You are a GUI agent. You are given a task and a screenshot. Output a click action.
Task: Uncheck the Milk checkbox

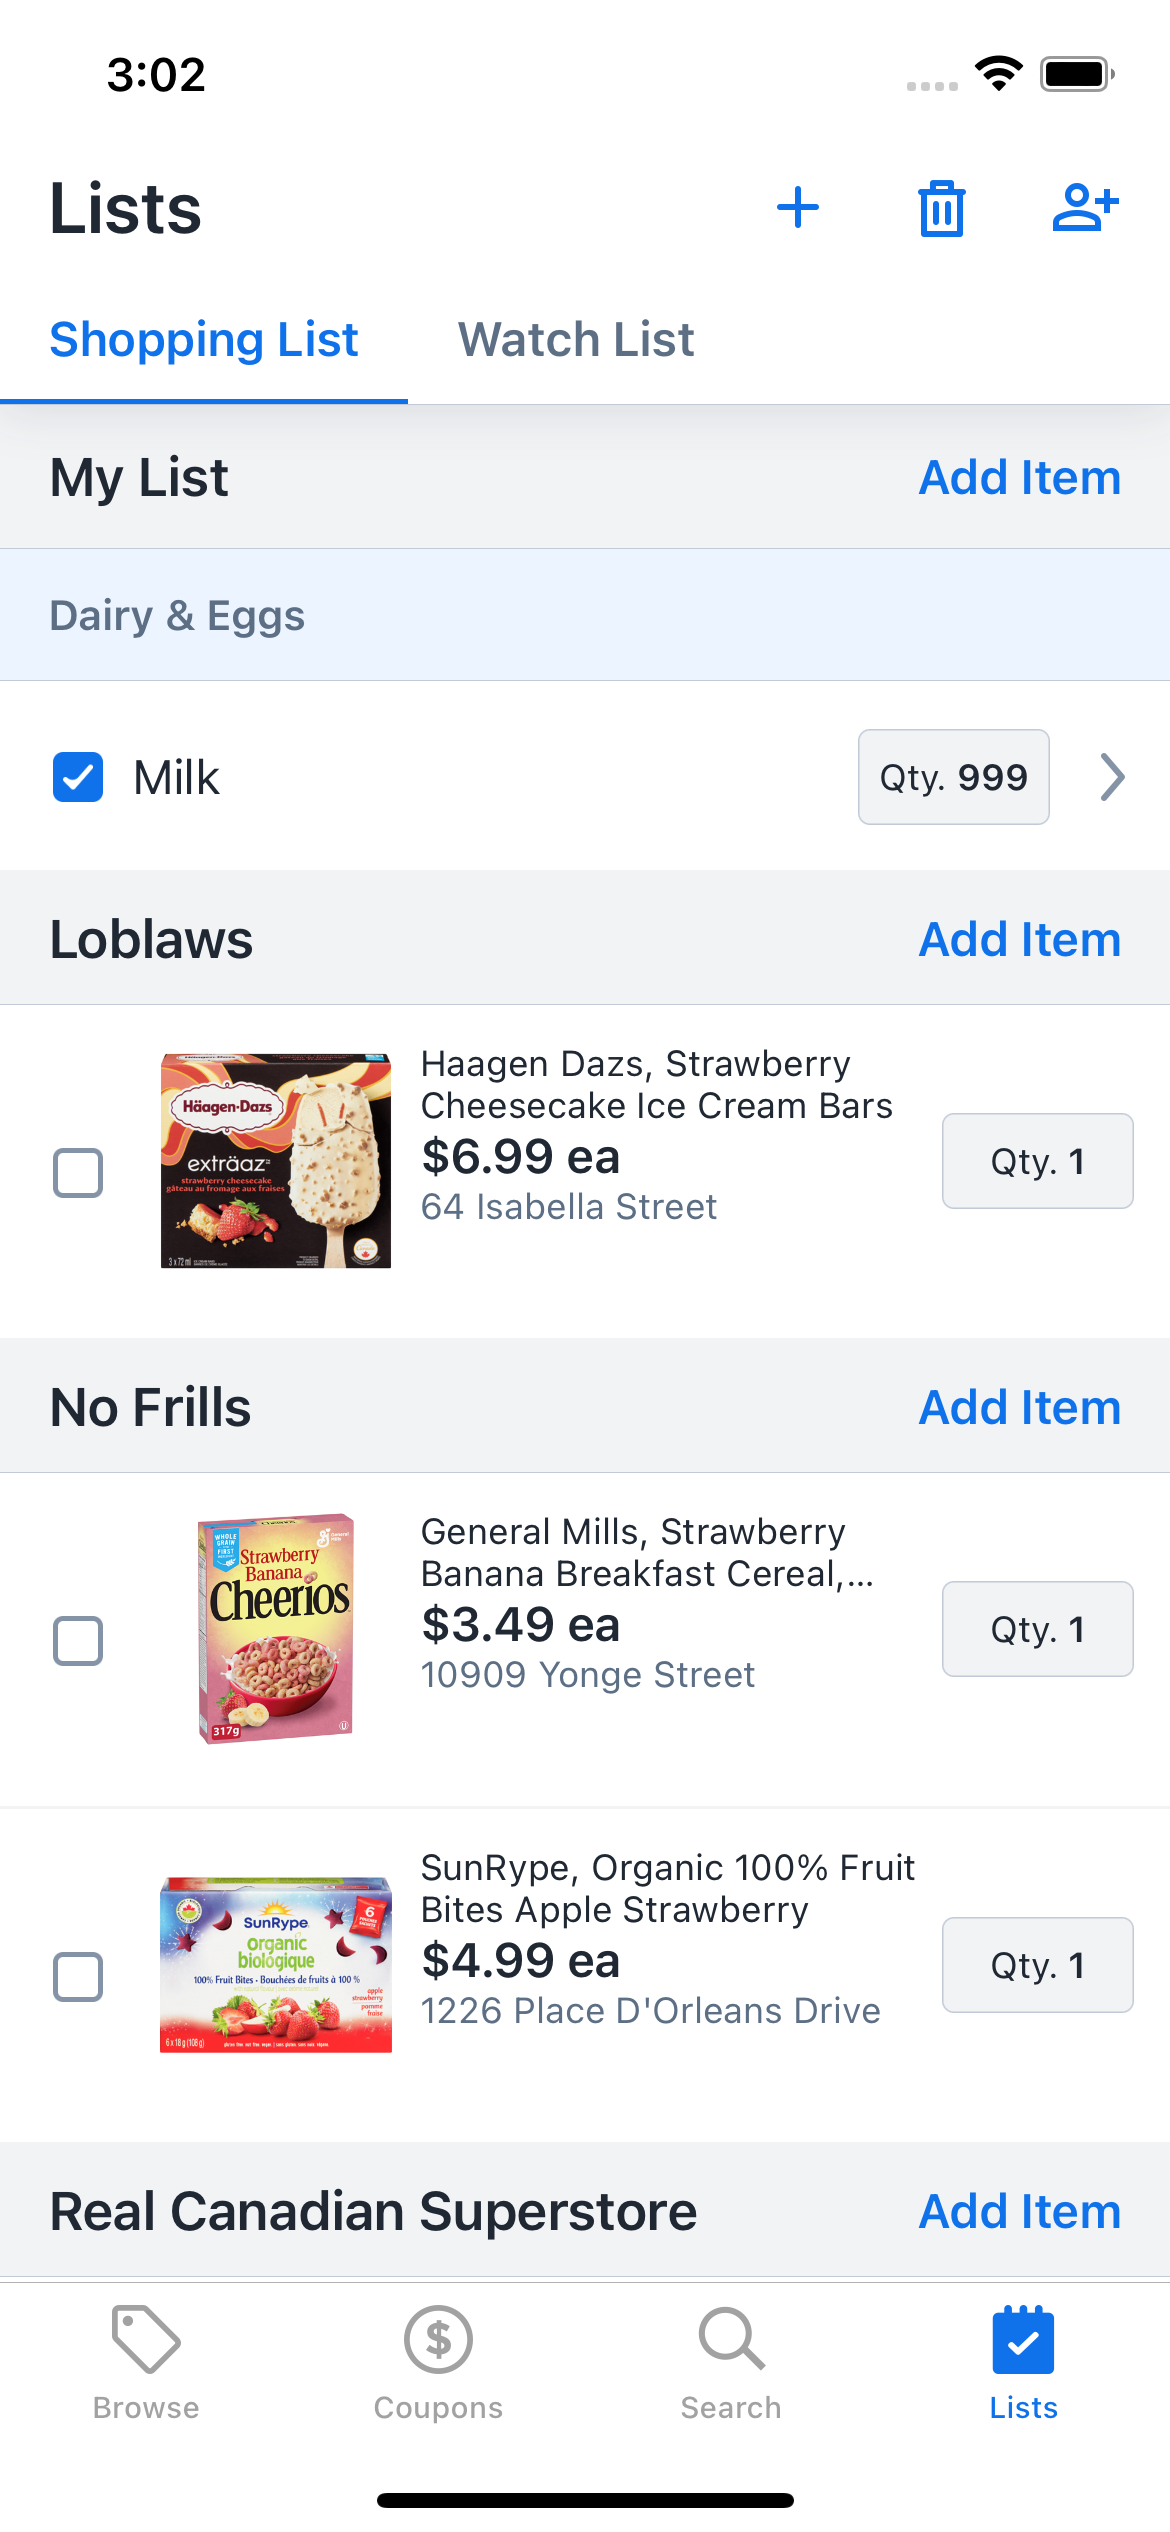78,777
